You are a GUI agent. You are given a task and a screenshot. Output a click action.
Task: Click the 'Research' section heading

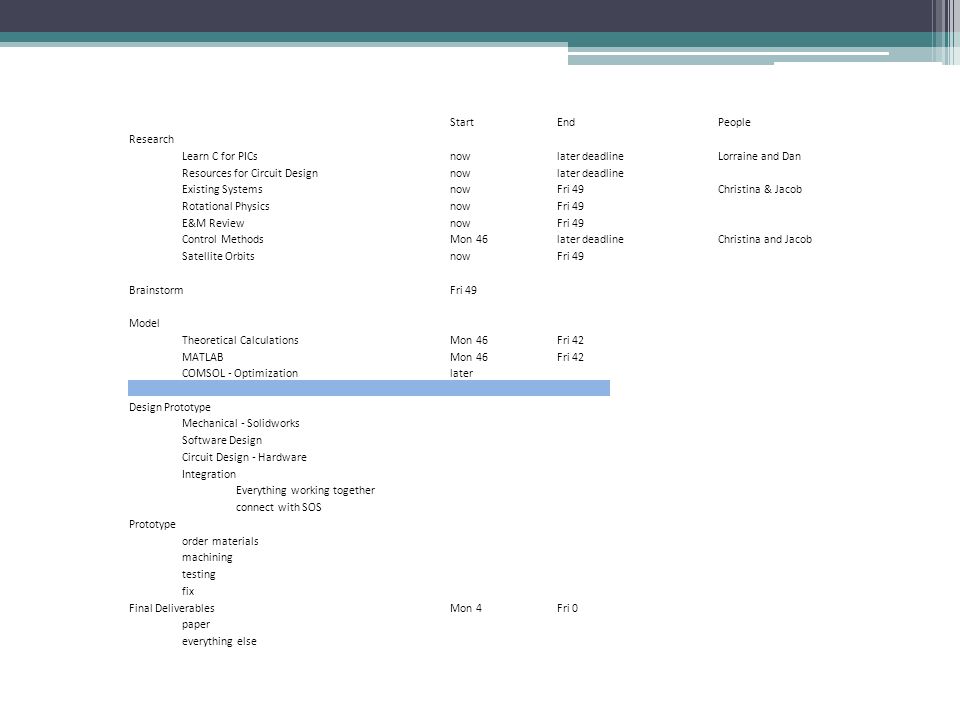(151, 139)
